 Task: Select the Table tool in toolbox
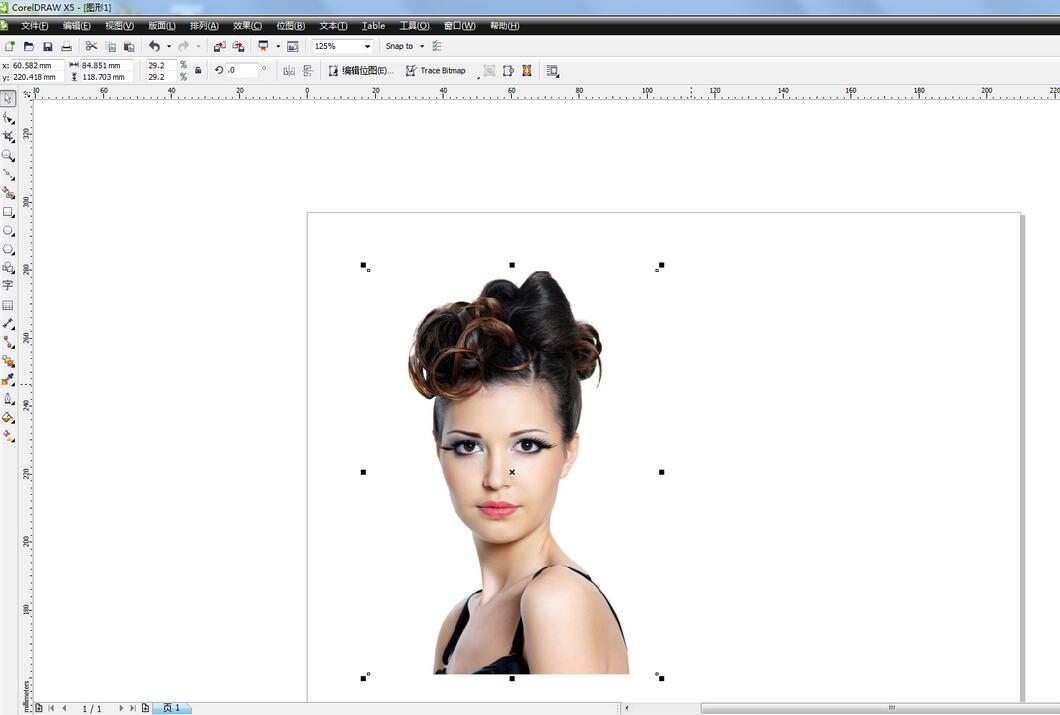click(x=8, y=306)
